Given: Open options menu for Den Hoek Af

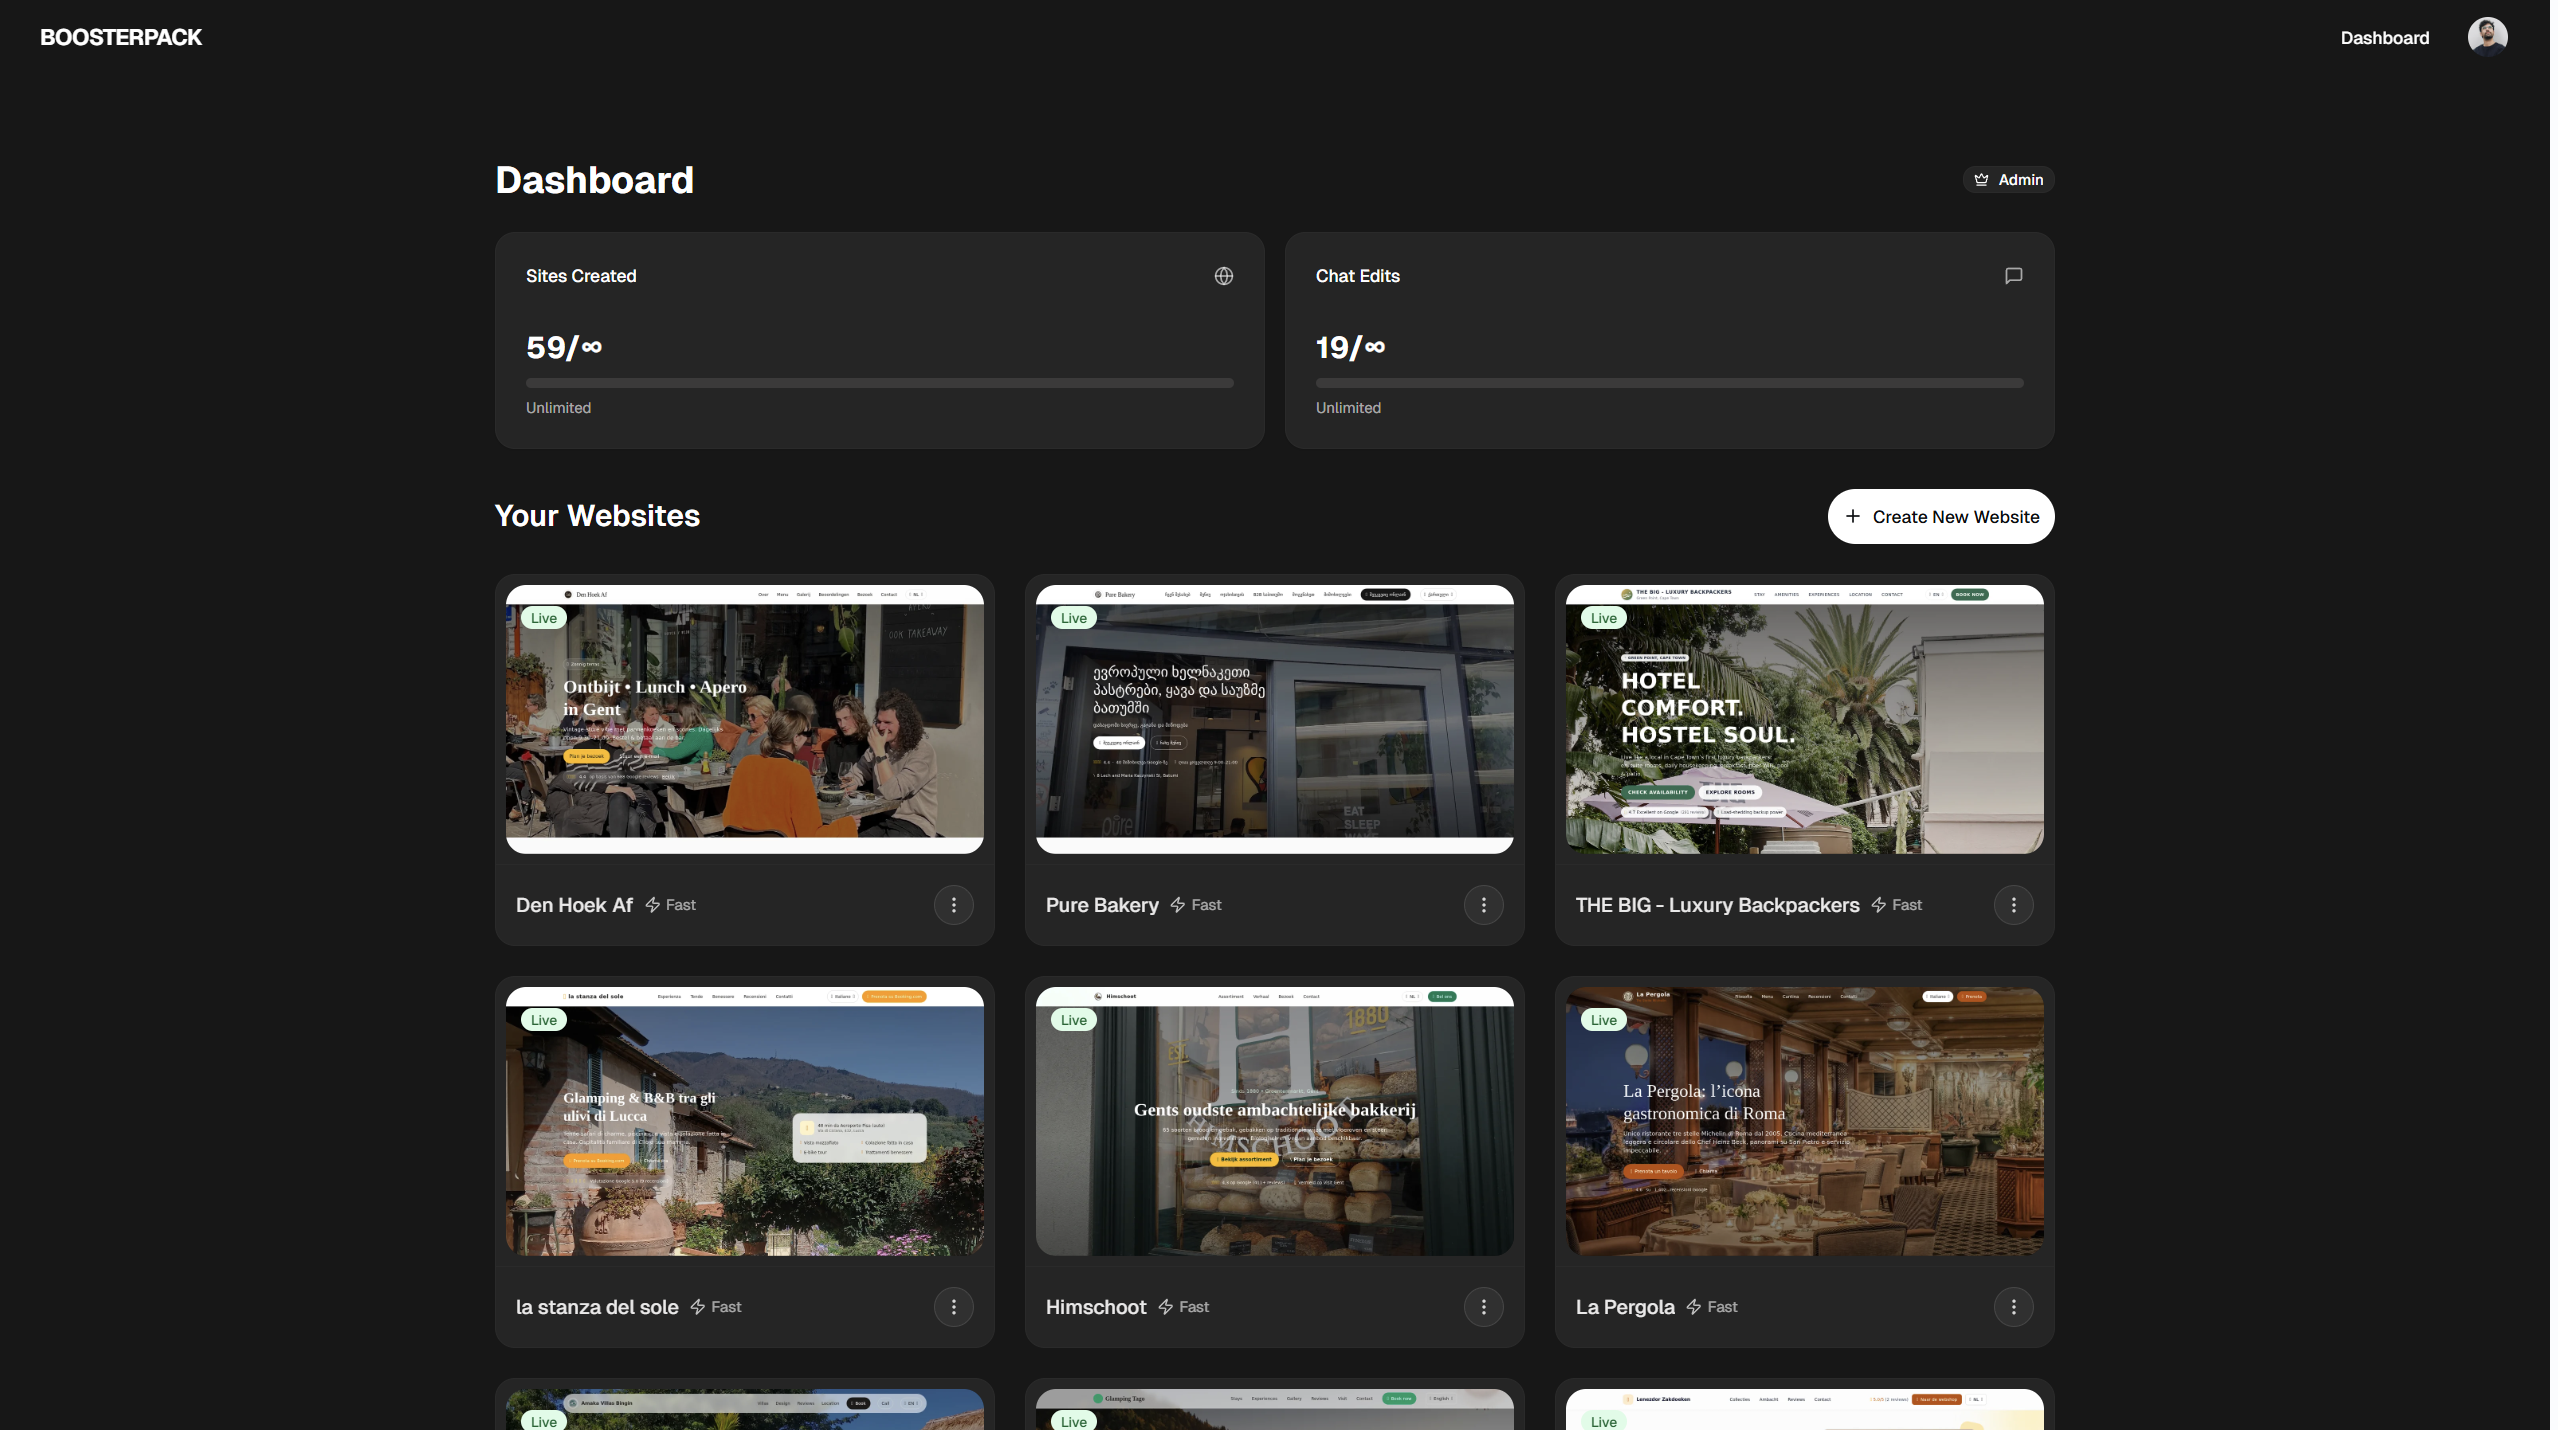Looking at the screenshot, I should [x=953, y=905].
